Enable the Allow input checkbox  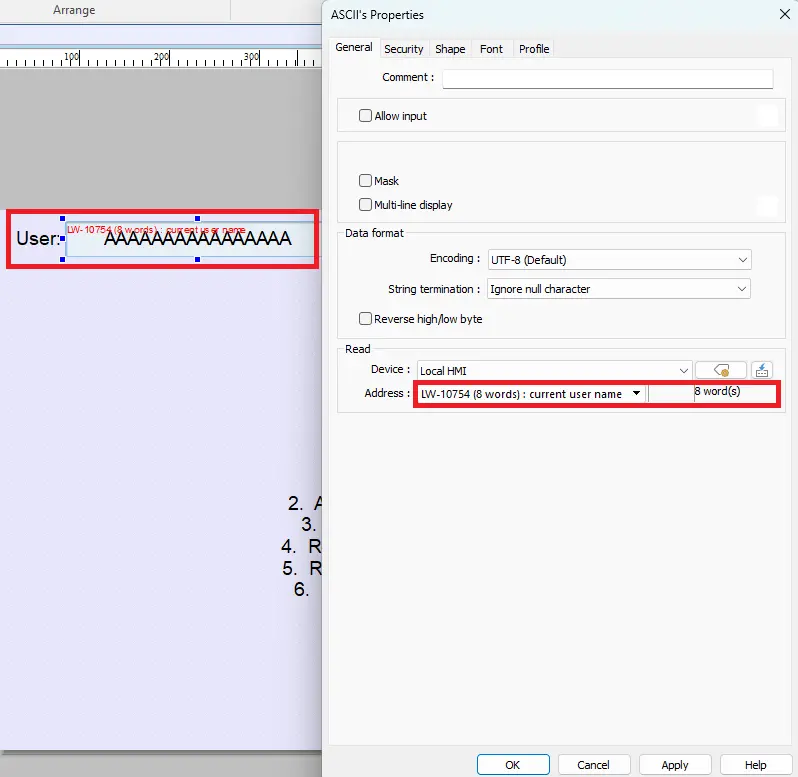coord(365,116)
